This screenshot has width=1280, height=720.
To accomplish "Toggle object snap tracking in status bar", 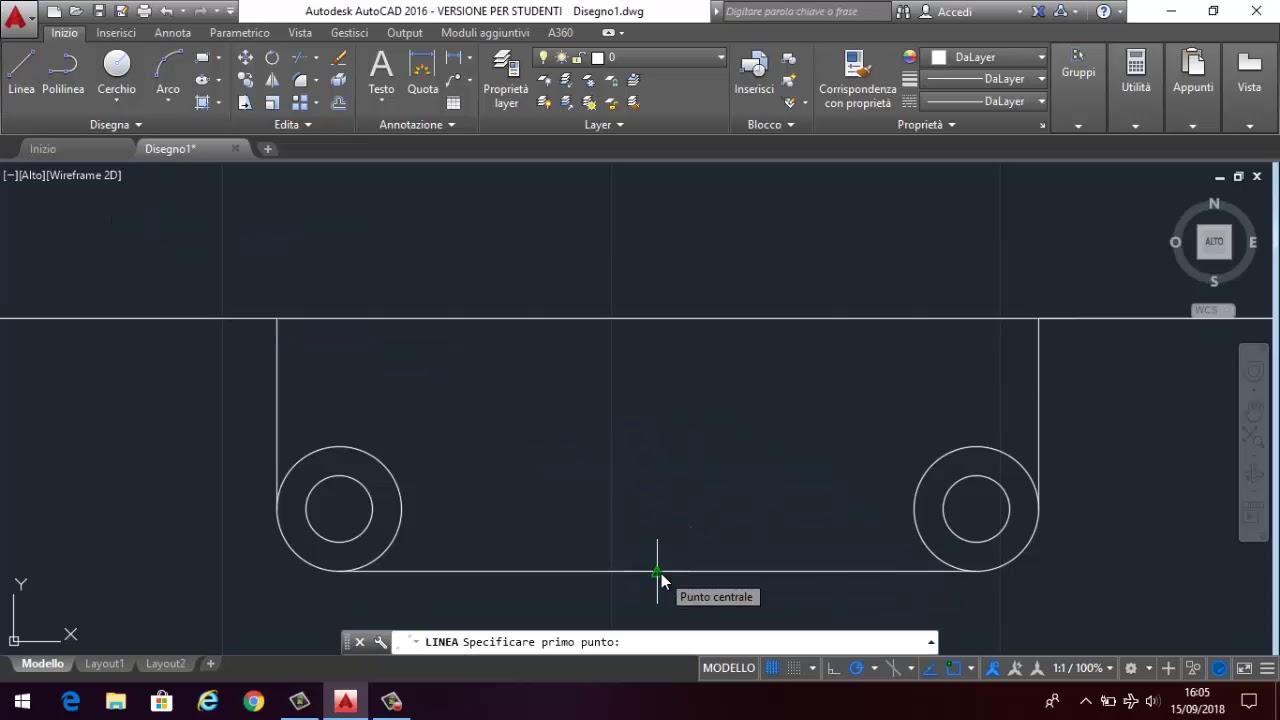I will point(931,668).
